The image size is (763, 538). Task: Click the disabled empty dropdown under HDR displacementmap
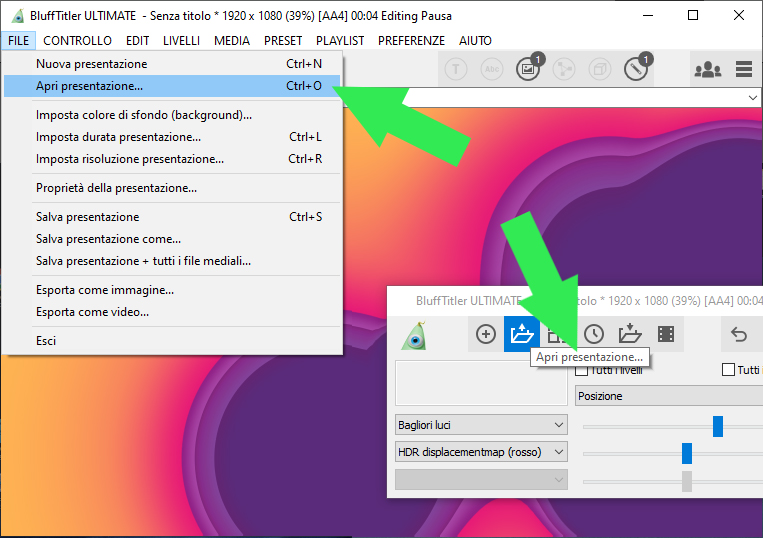pyautogui.click(x=481, y=480)
